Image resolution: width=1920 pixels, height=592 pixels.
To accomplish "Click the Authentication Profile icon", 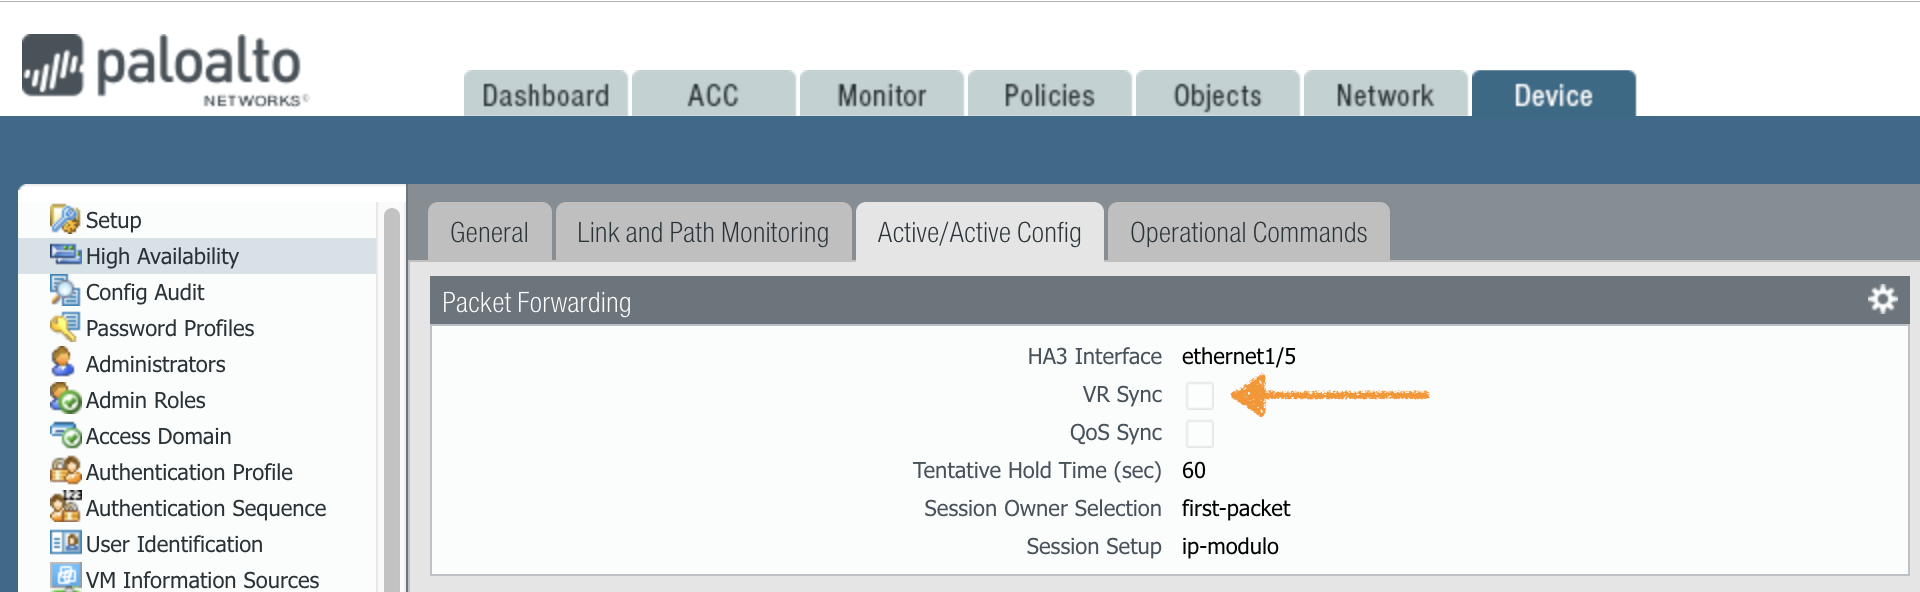I will pyautogui.click(x=65, y=471).
